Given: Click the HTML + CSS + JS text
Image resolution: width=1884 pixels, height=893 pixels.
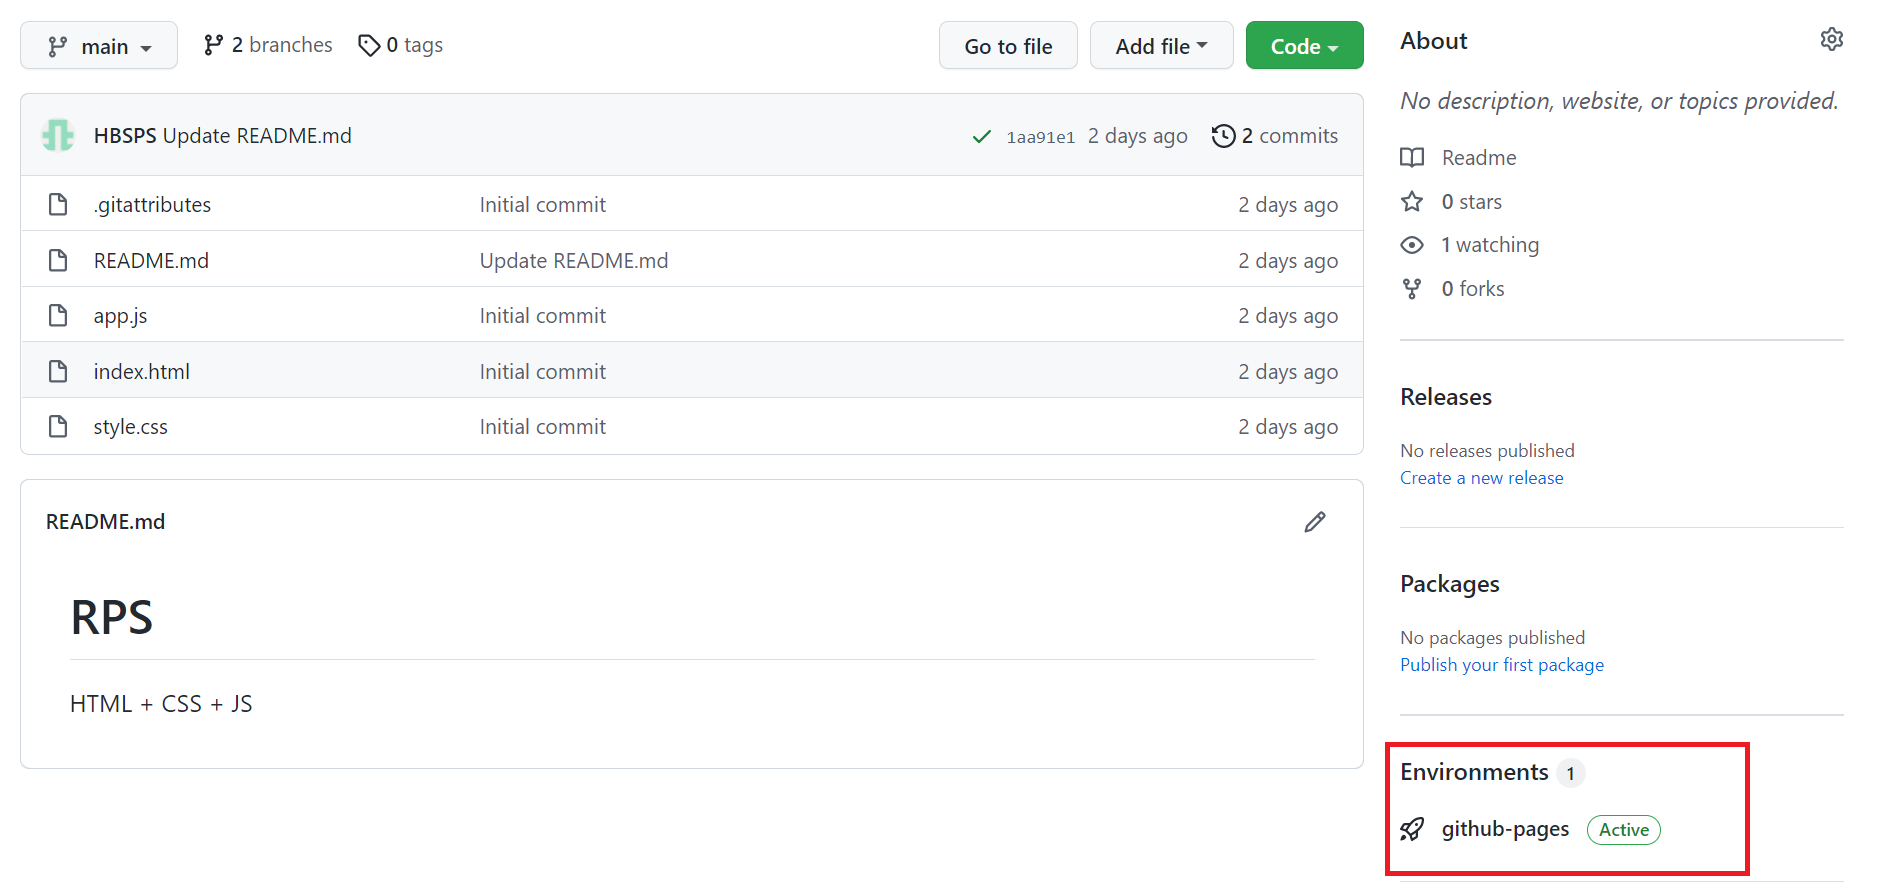Looking at the screenshot, I should 161,704.
